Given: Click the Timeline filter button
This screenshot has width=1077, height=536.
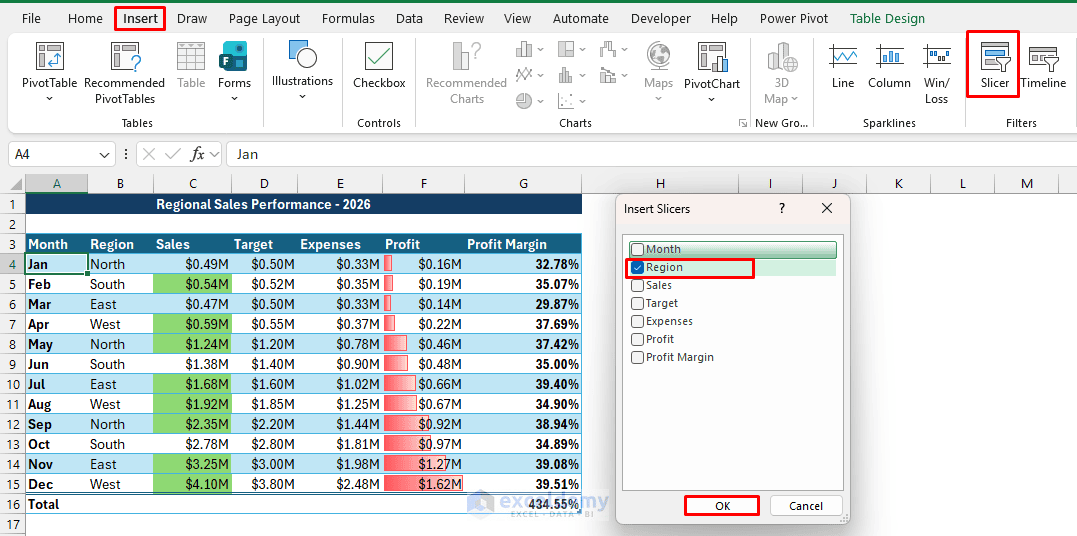Looking at the screenshot, I should pyautogui.click(x=1043, y=66).
